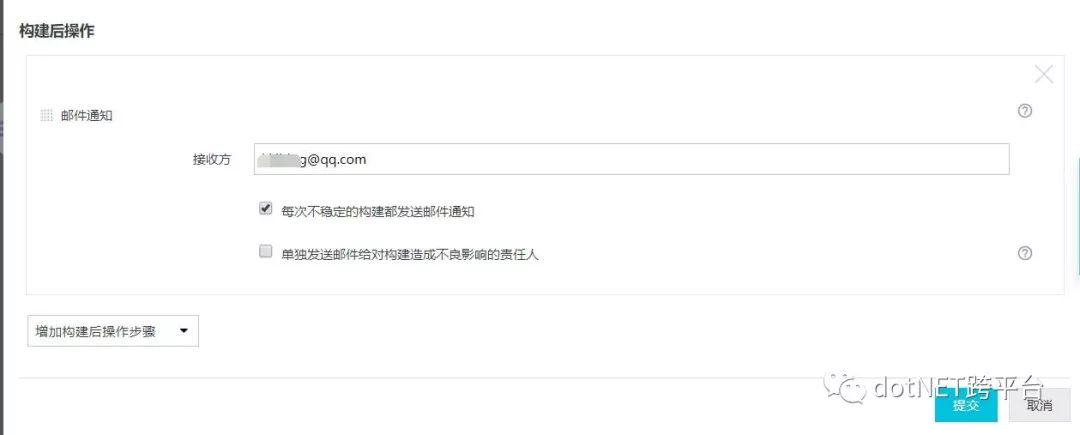
Task: Remove the 邮件通知 post-build step with the X icon
Action: point(1043,74)
